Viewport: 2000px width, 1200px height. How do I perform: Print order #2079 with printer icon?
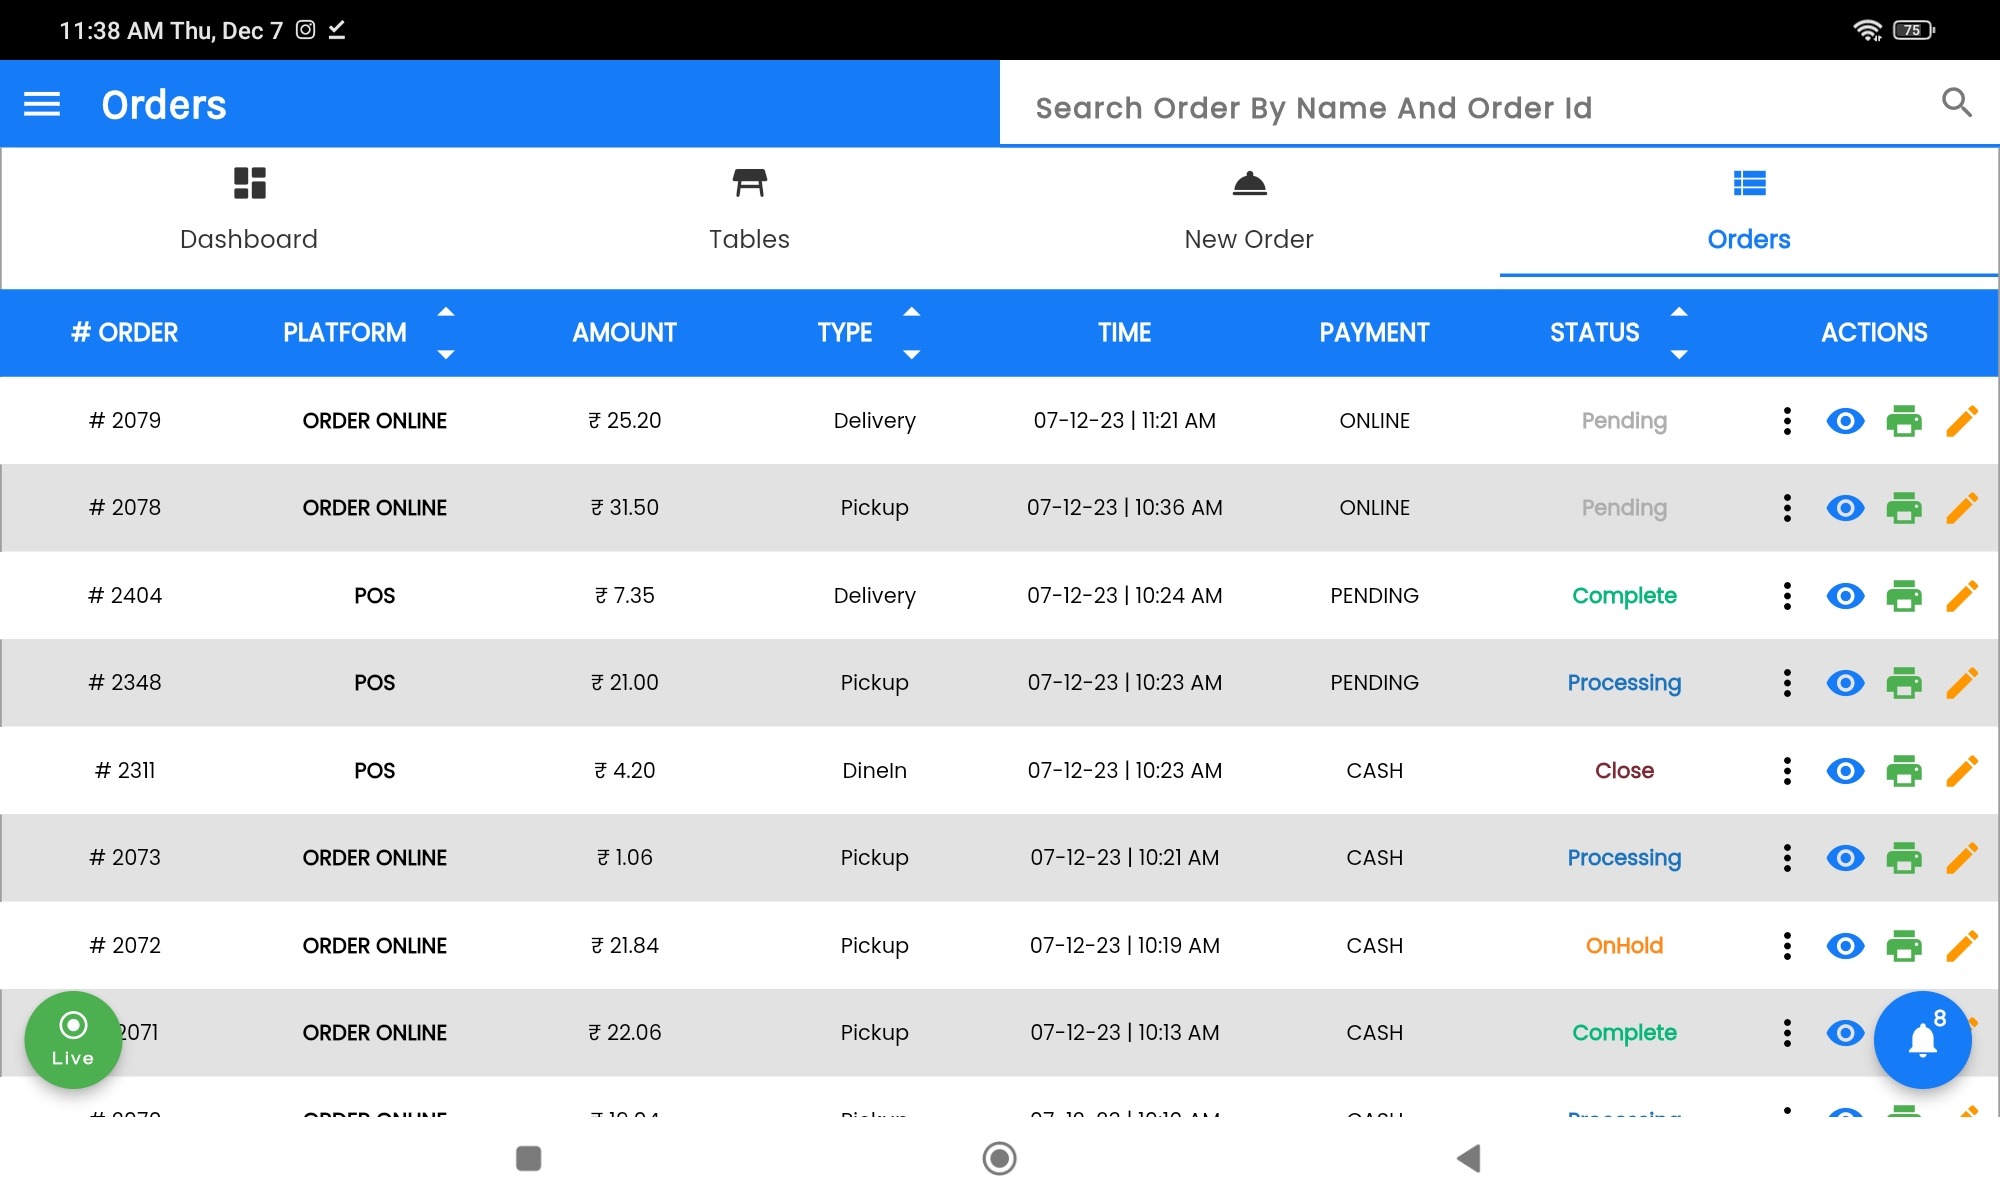tap(1903, 421)
